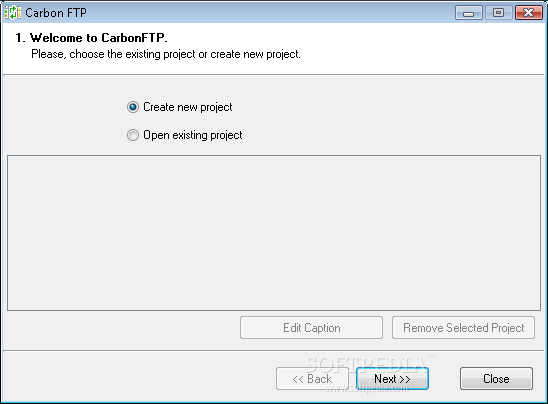Click inside the empty projects list box
548x404 pixels.
(274, 233)
